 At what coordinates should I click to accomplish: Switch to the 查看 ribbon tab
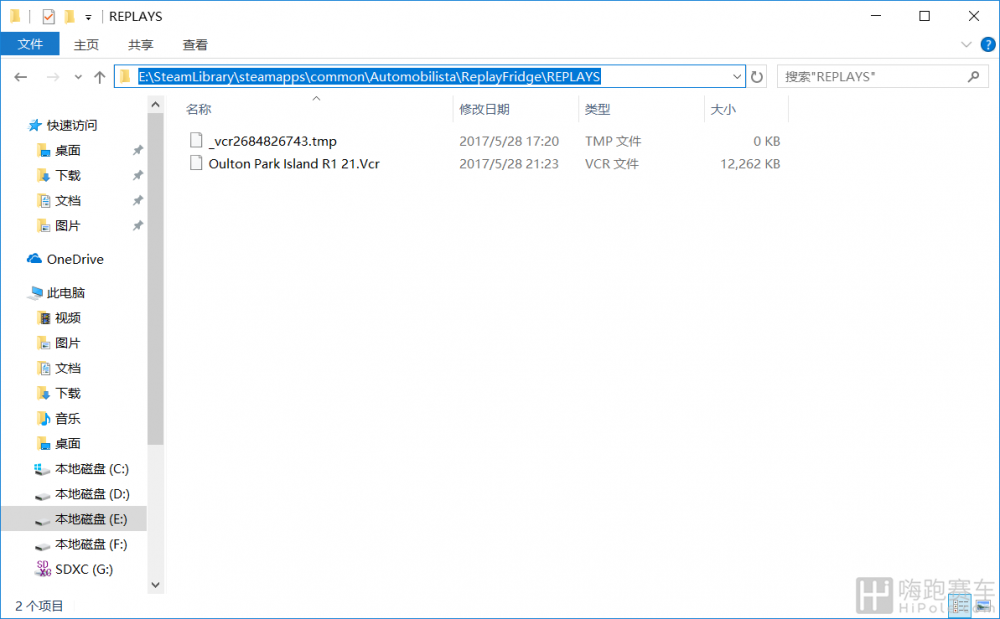coord(195,45)
